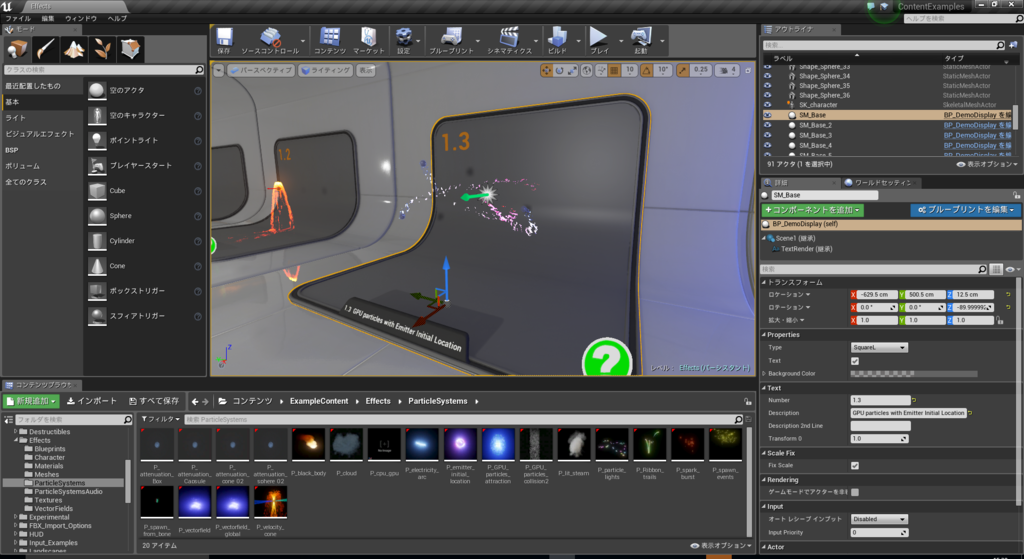Select rotate gizmo icon in viewport toolbar
Viewport: 1024px width, 559px height.
(x=559, y=71)
